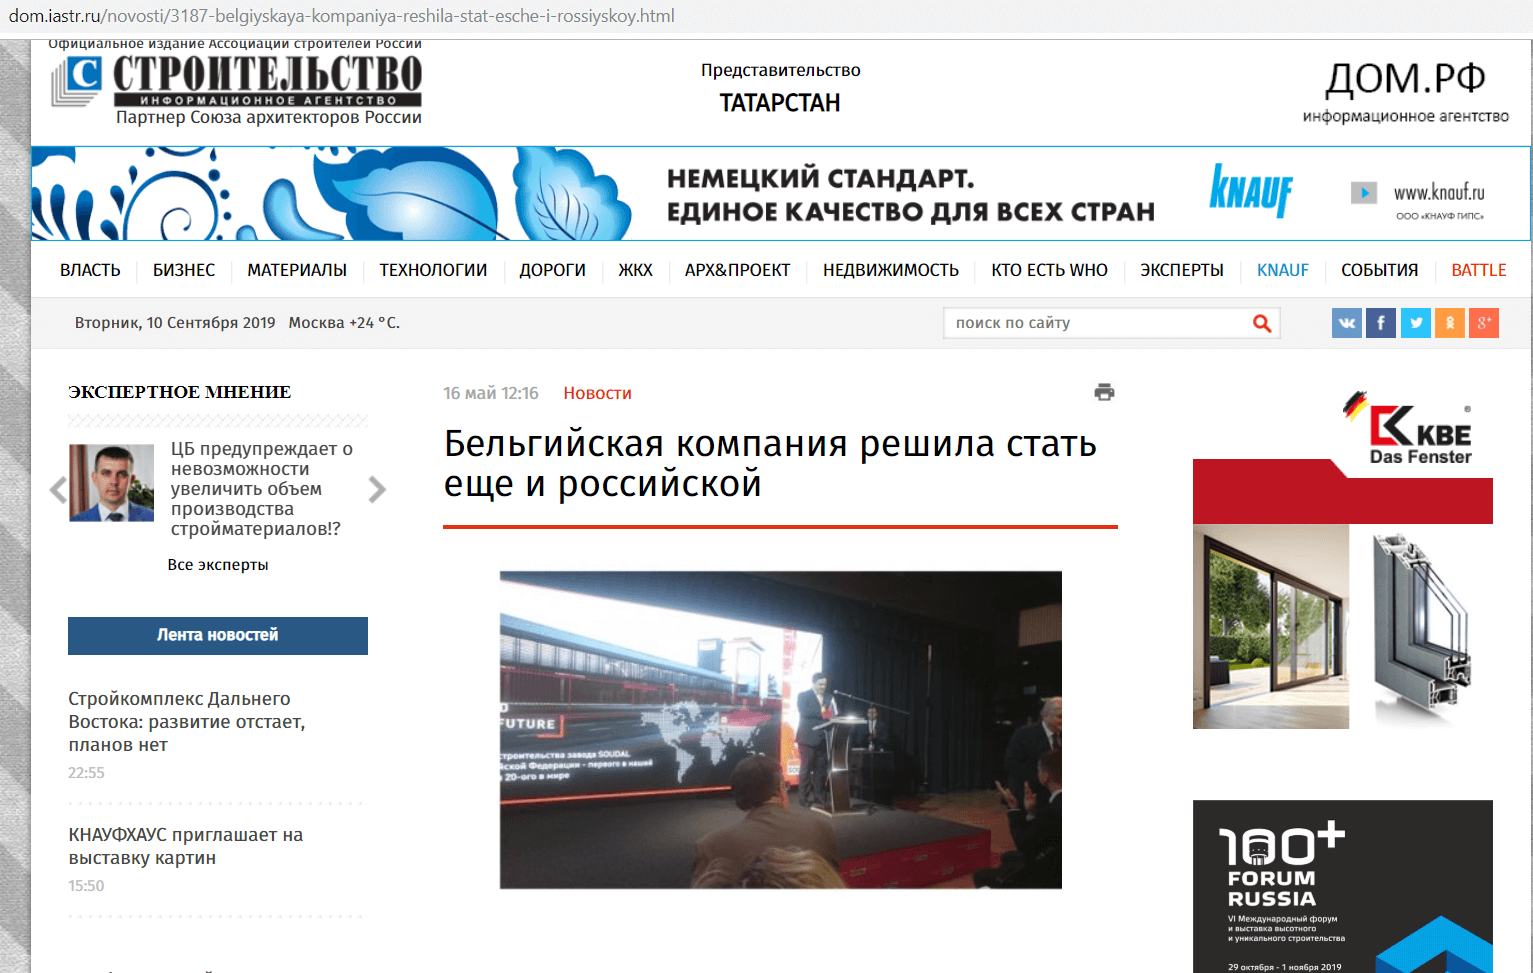Open news about КНАУФХАУС painting exhibition
Screen dimensions: 1533x973
pyautogui.click(x=185, y=846)
